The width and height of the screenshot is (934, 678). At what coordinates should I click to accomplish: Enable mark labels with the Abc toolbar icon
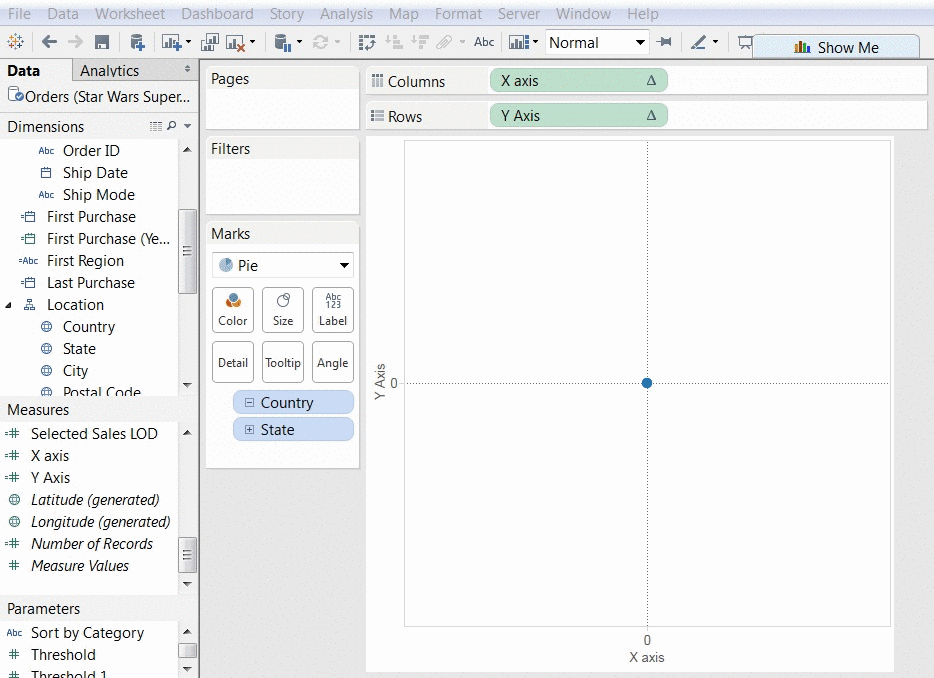pyautogui.click(x=484, y=42)
